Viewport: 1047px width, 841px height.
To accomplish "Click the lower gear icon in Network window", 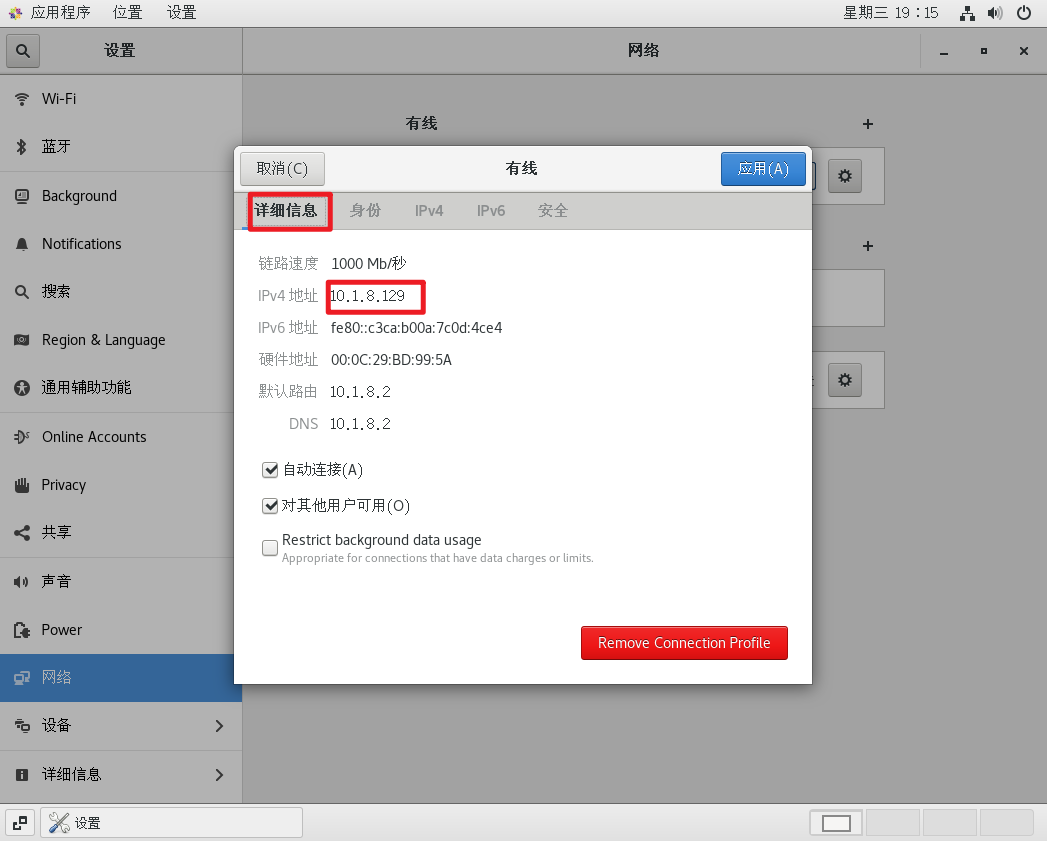I will 845,380.
